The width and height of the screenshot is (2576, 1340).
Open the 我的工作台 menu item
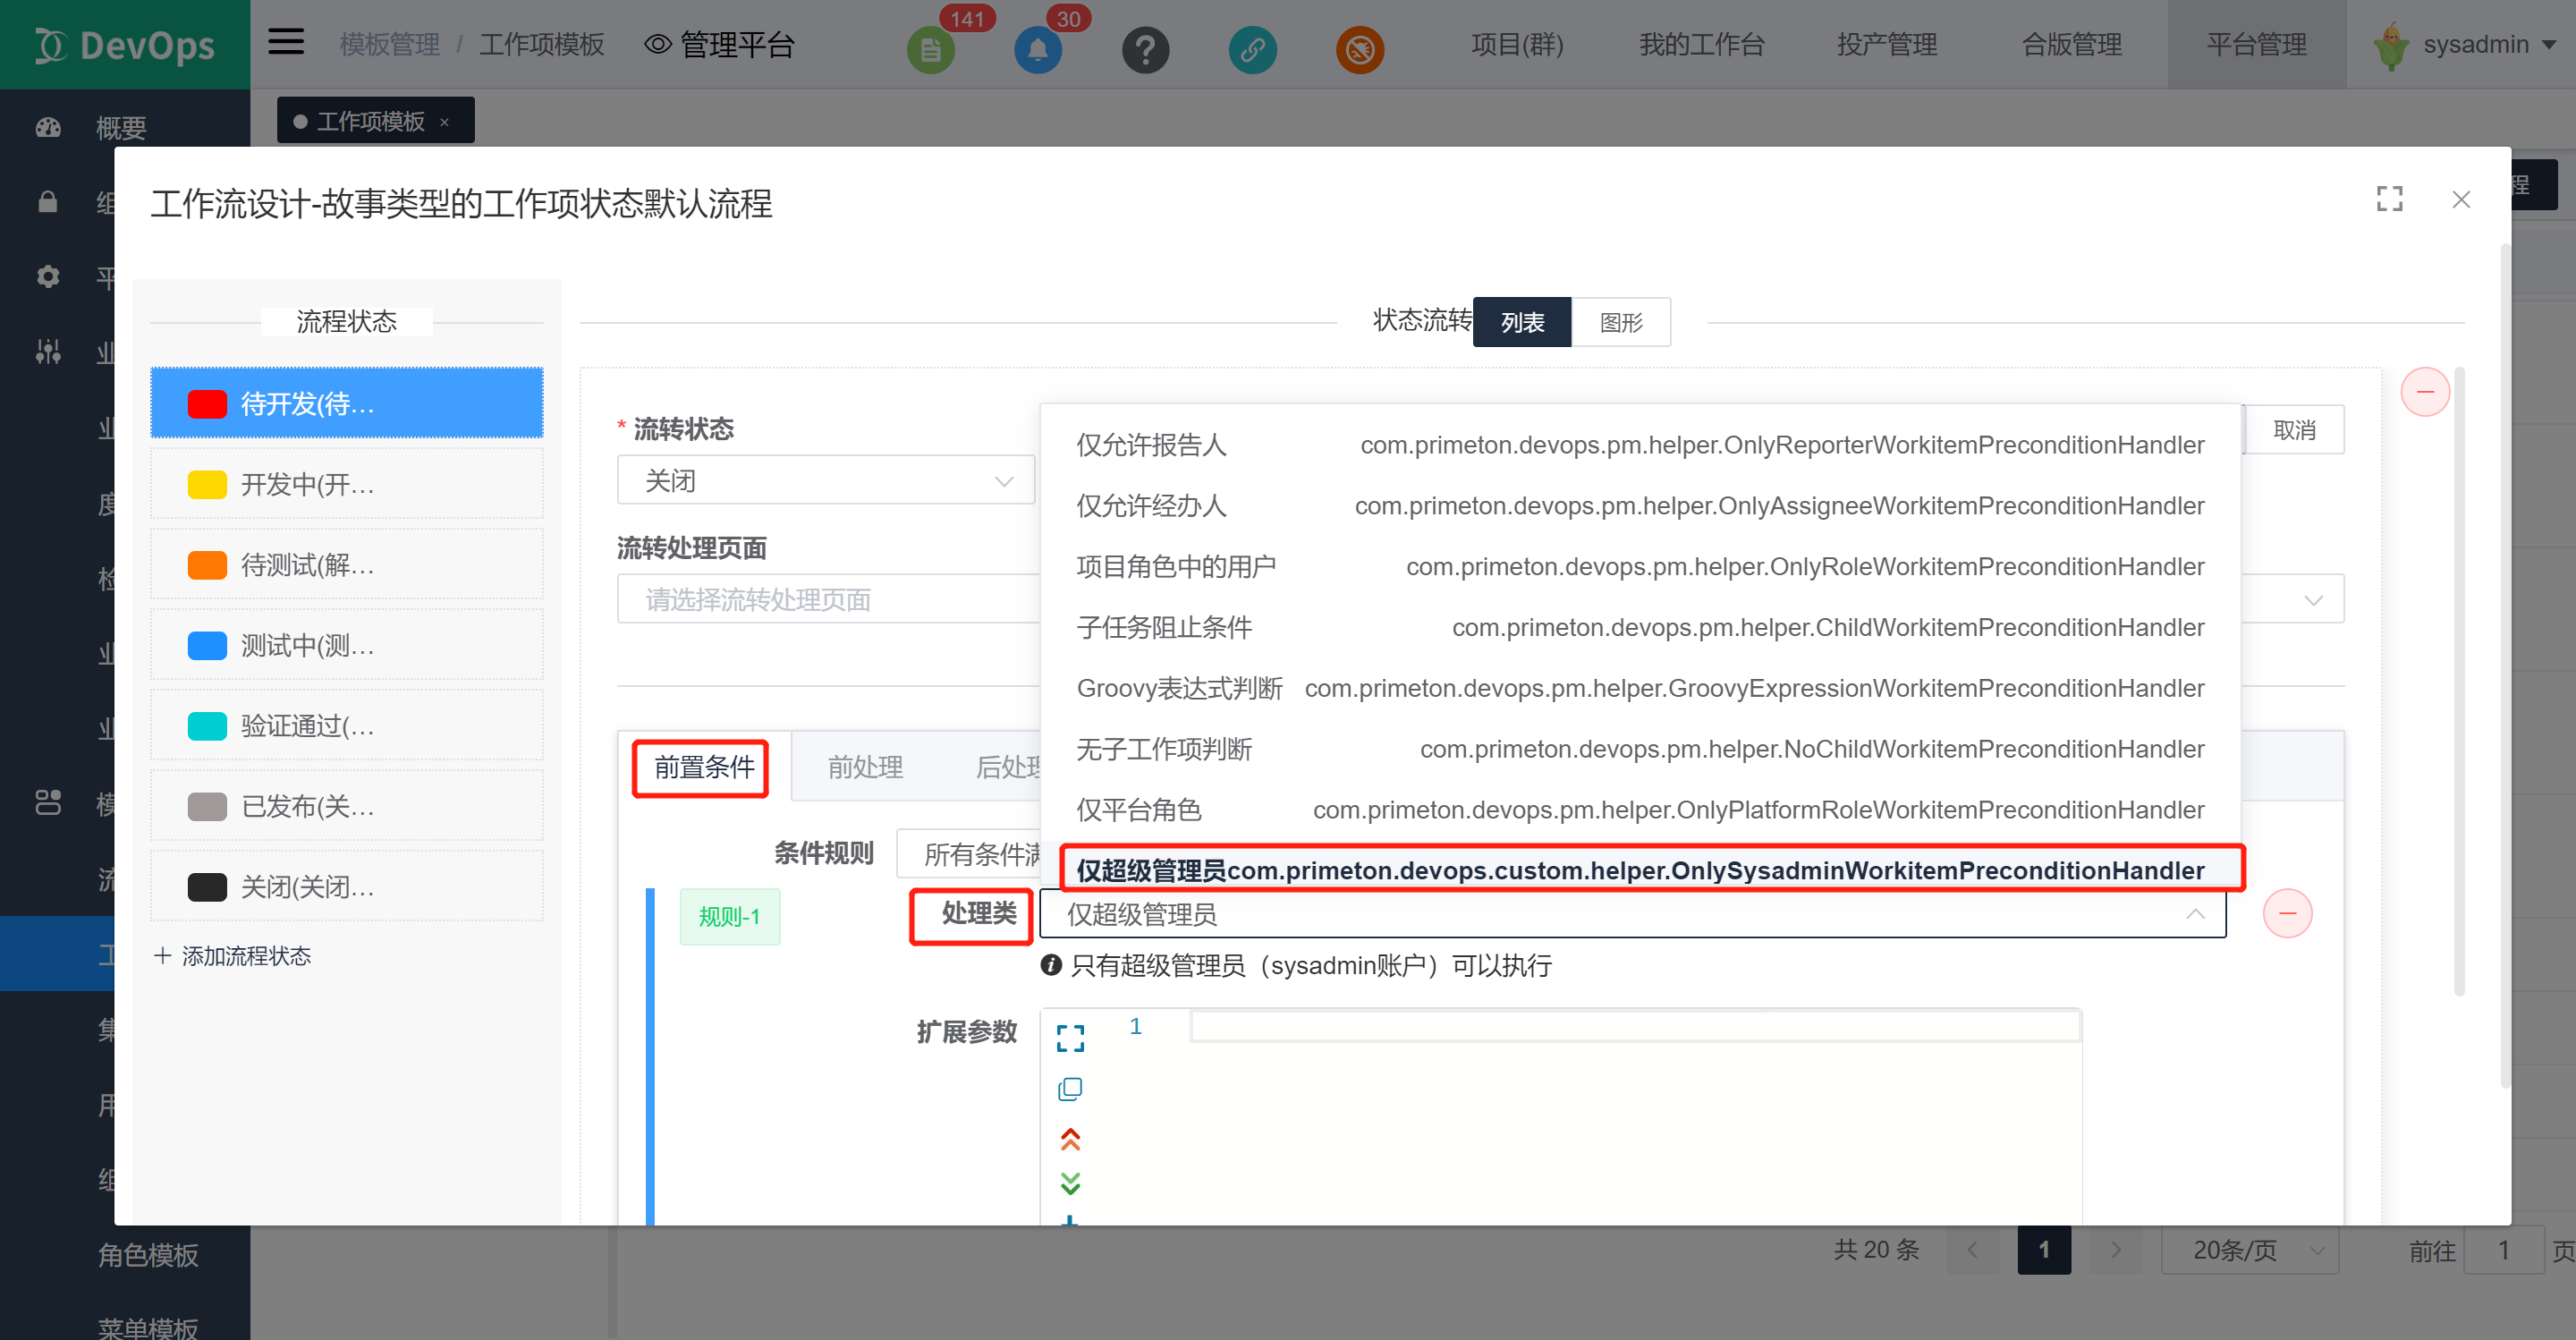coord(1700,44)
